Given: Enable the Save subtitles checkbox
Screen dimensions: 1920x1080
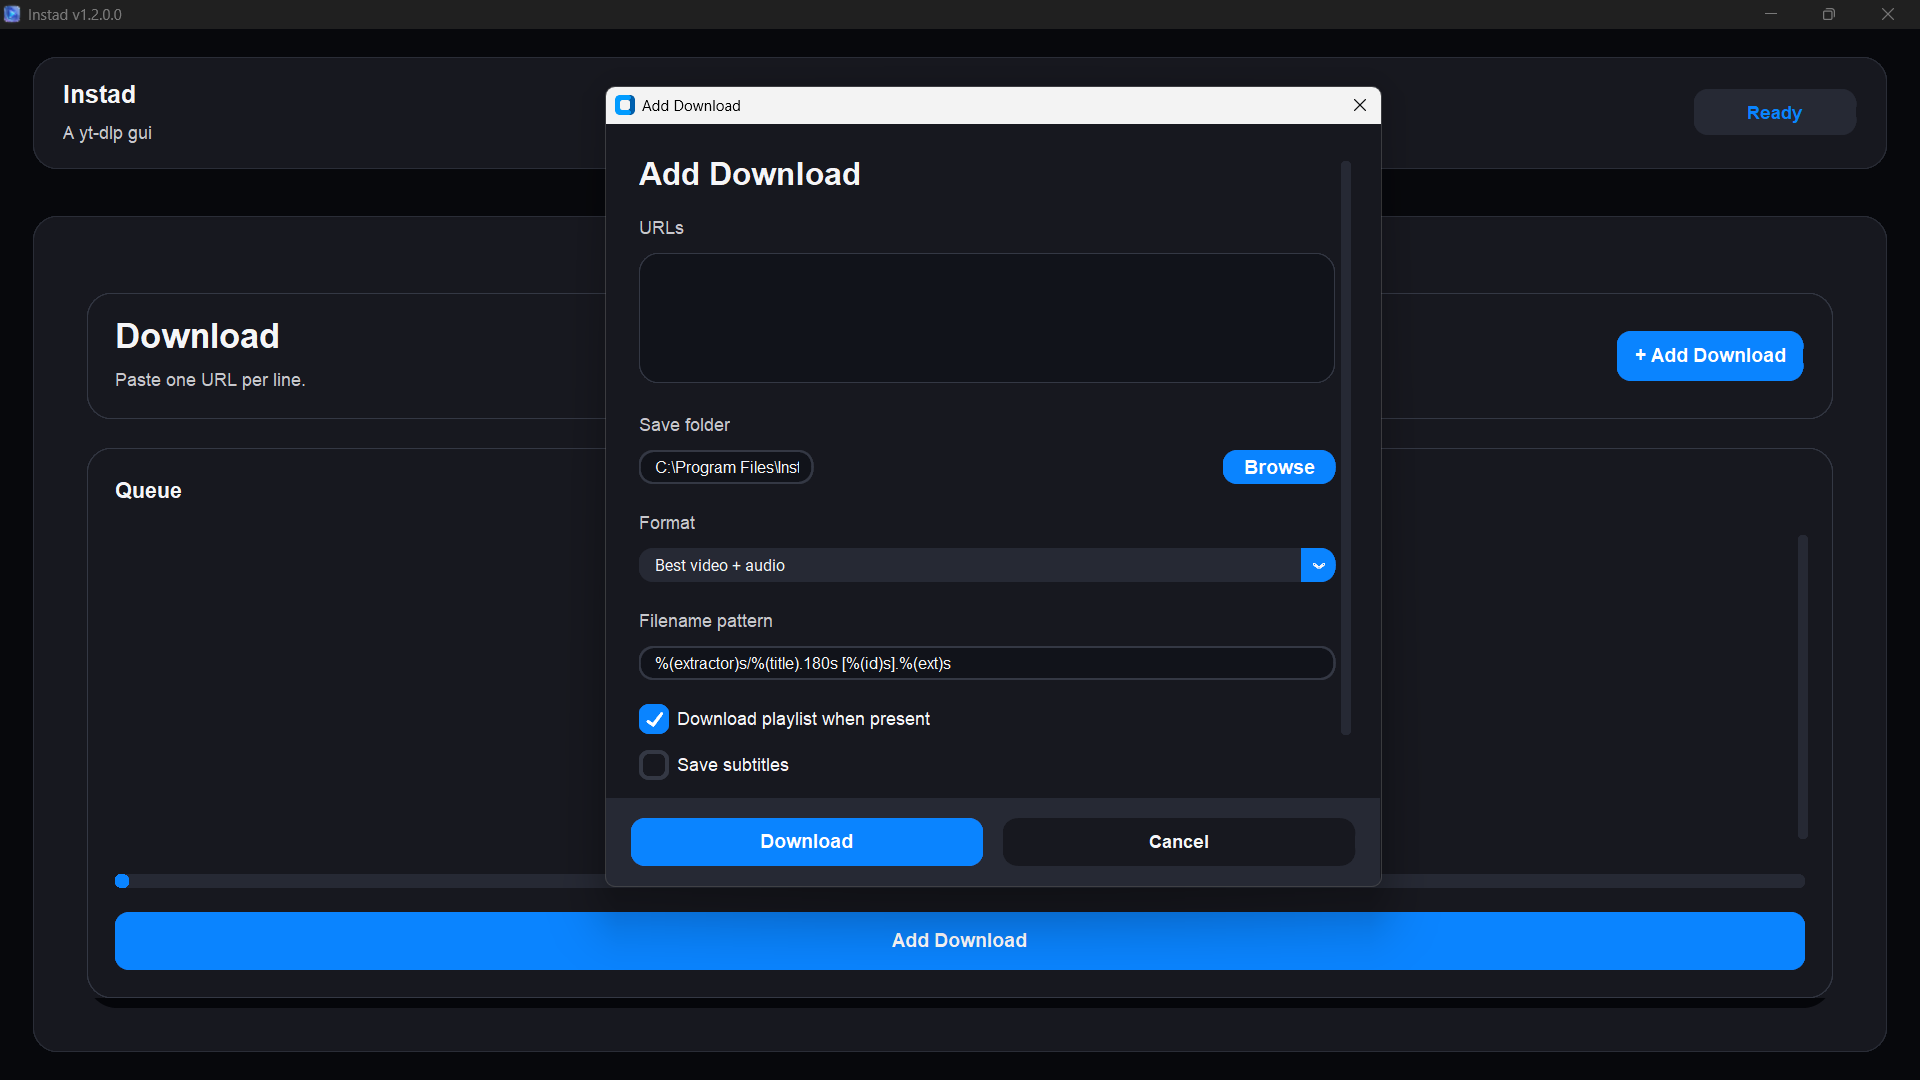Looking at the screenshot, I should 654,765.
